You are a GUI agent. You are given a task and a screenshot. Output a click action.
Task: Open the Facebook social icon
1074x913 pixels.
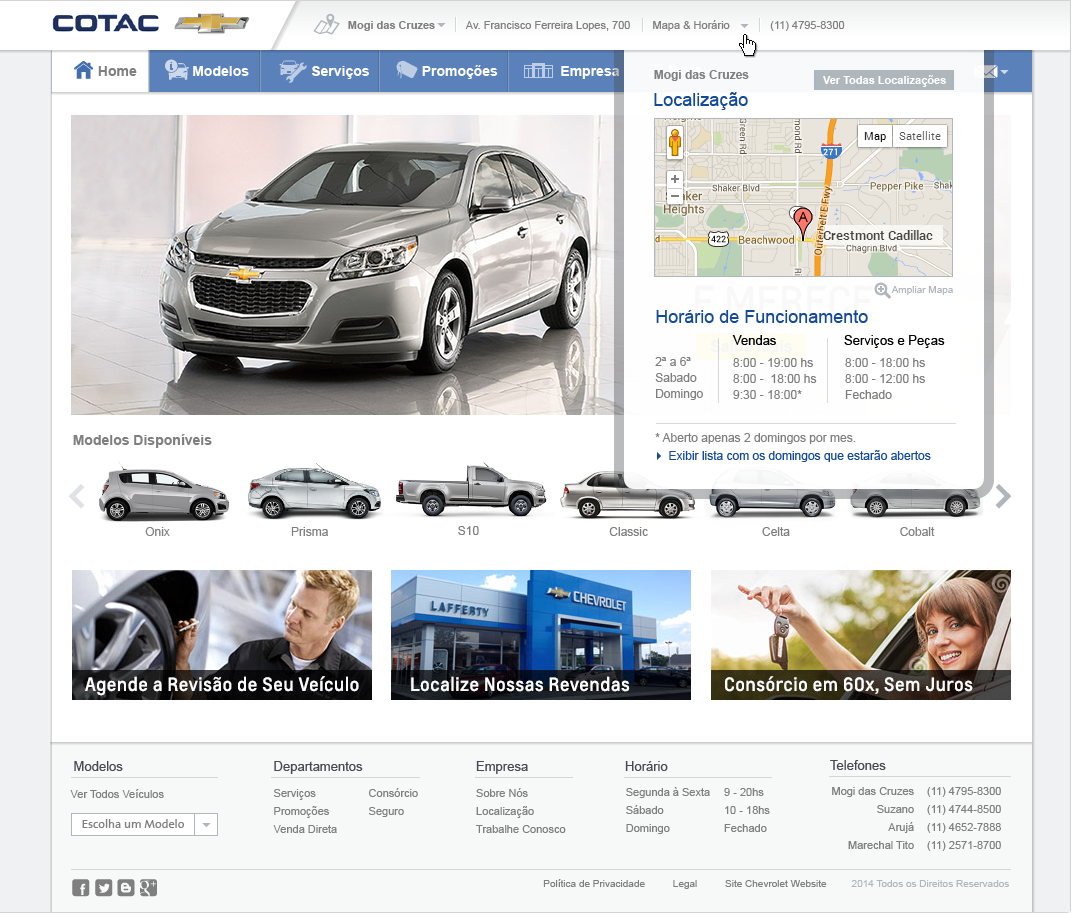tap(81, 888)
